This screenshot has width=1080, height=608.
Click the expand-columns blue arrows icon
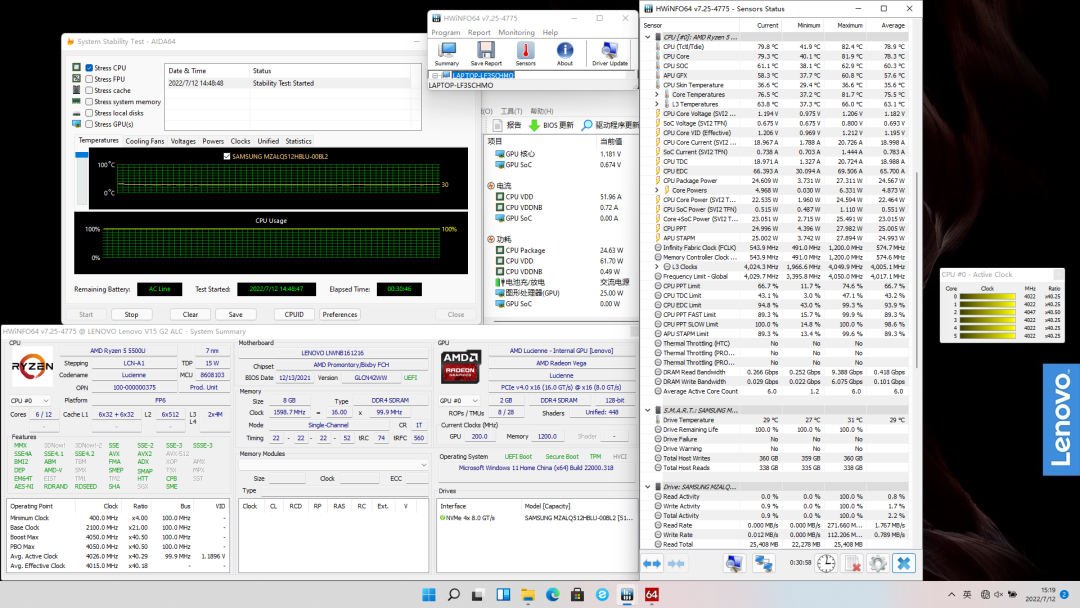(651, 564)
